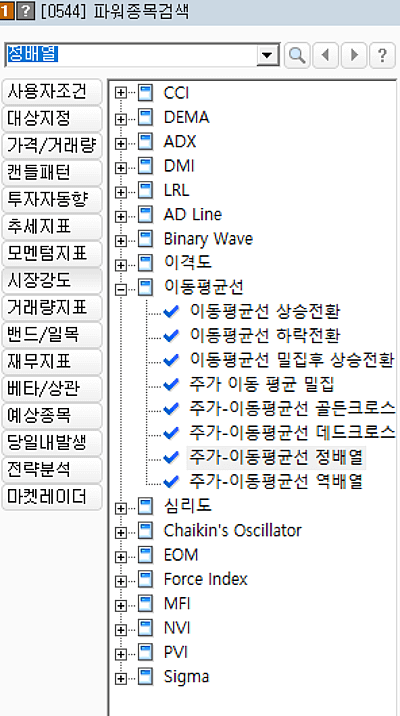This screenshot has width=400, height=716.
Task: Select the Force Index folder icon
Action: click(x=145, y=579)
